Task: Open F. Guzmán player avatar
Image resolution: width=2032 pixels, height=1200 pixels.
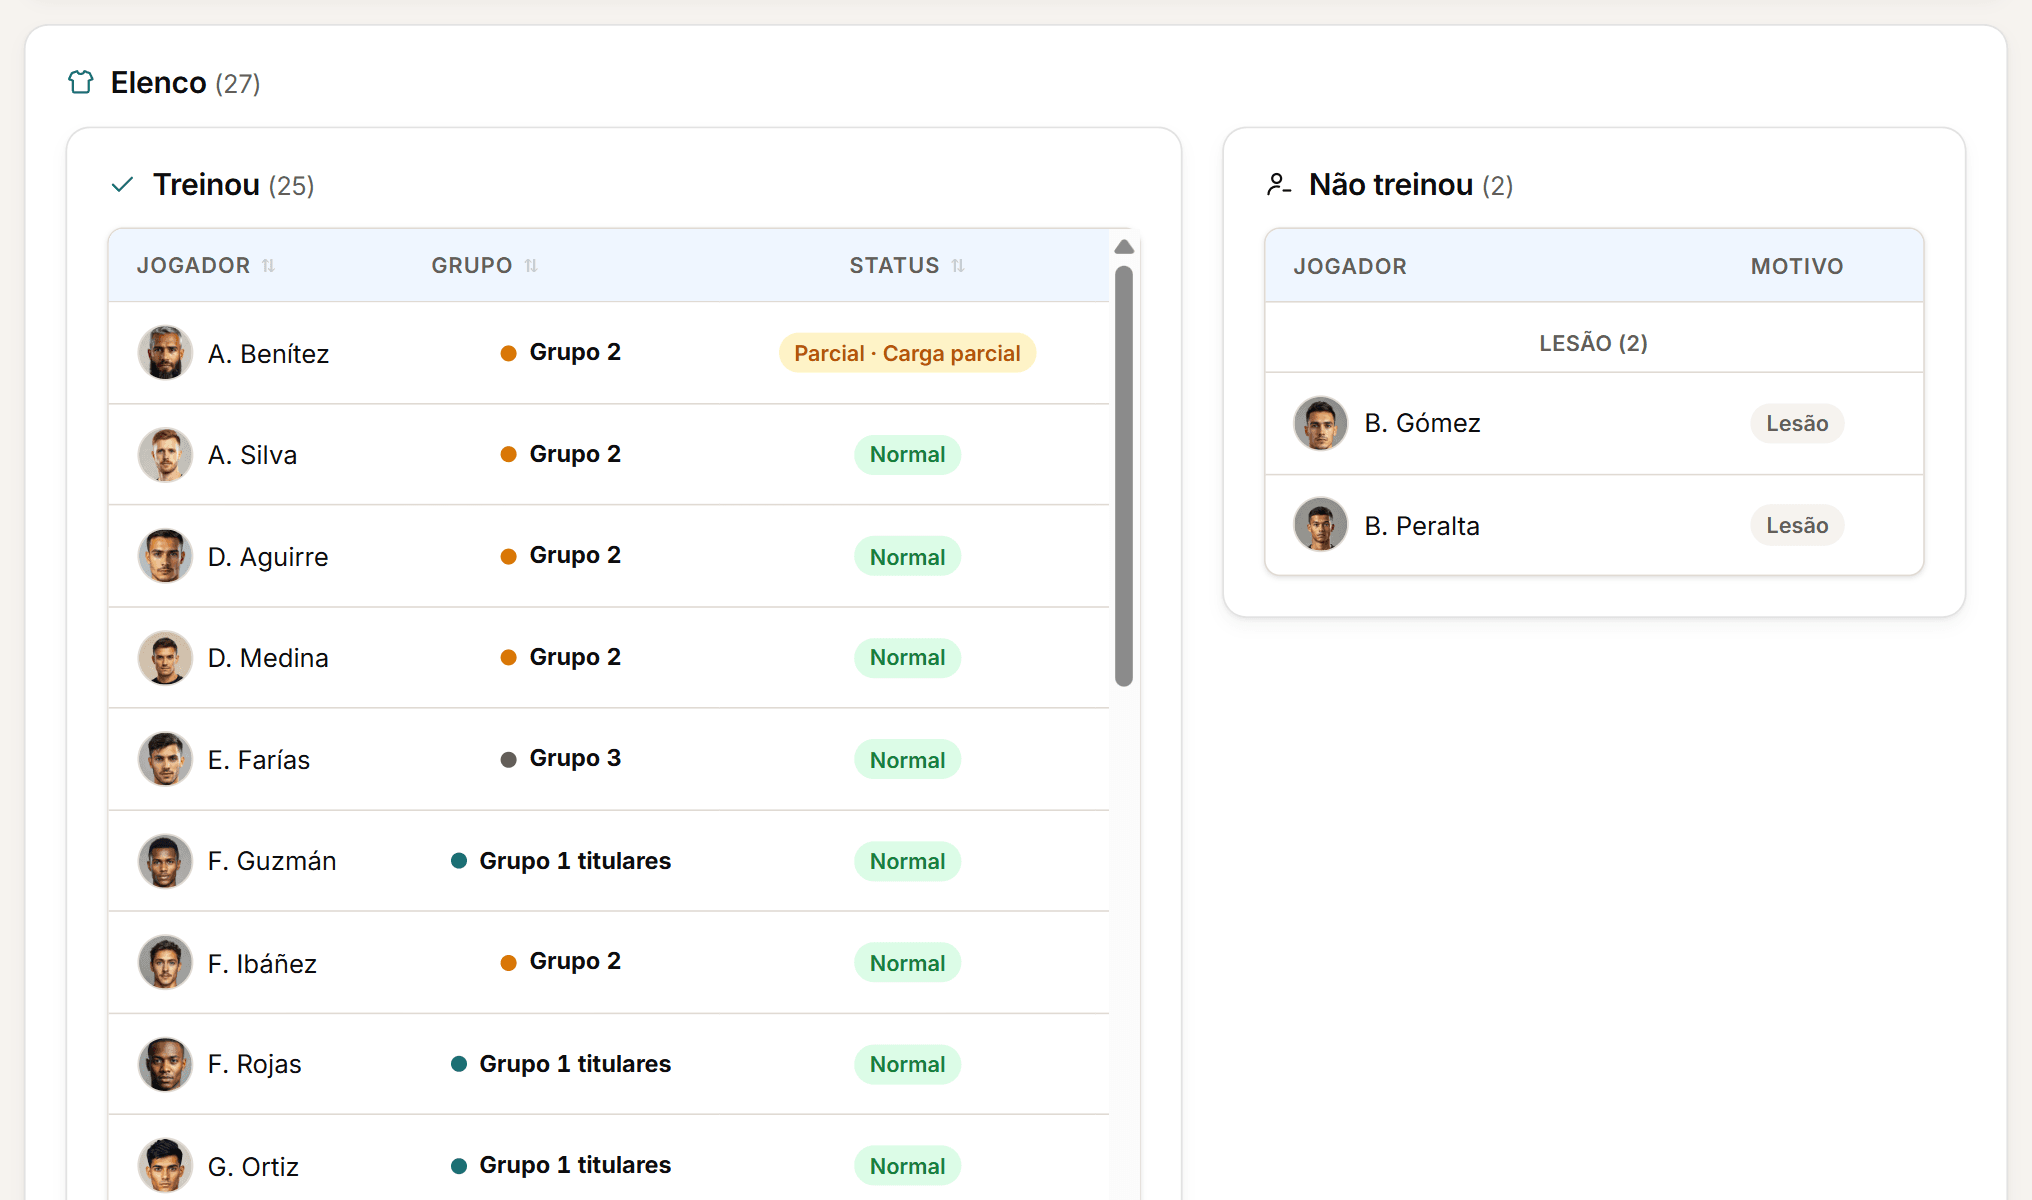Action: click(x=165, y=861)
